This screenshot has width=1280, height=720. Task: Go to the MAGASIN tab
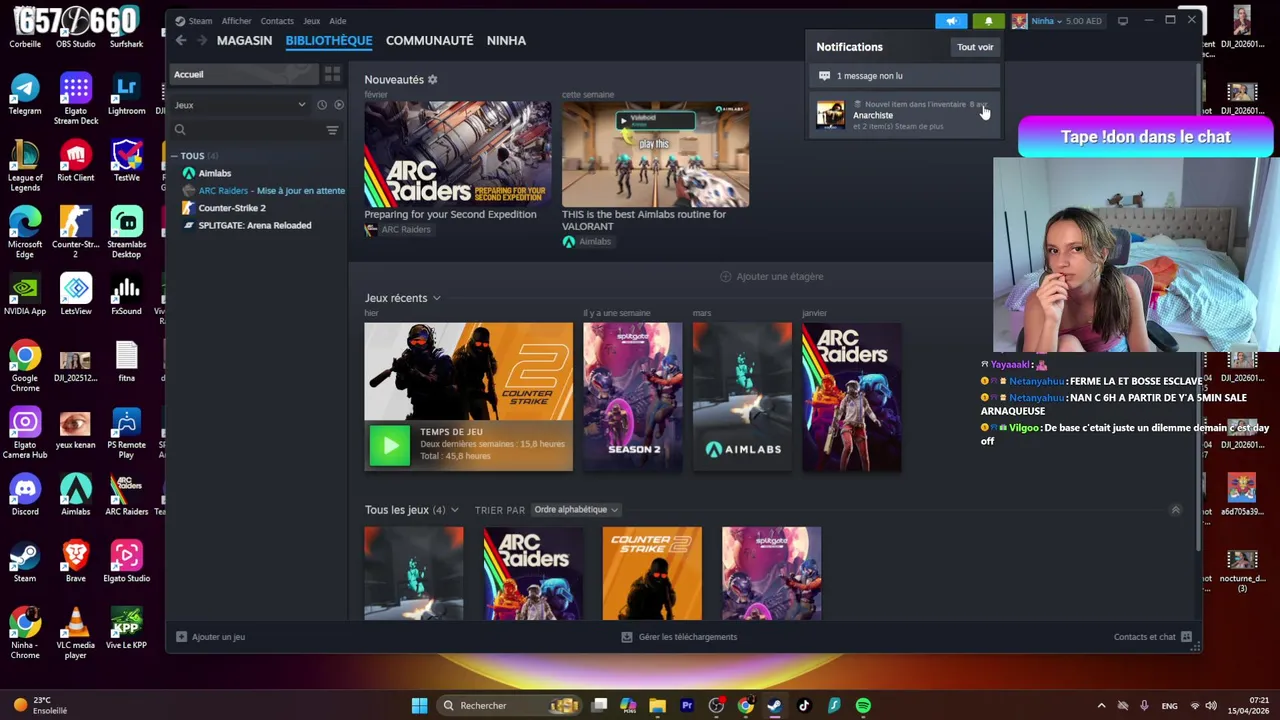(x=244, y=40)
